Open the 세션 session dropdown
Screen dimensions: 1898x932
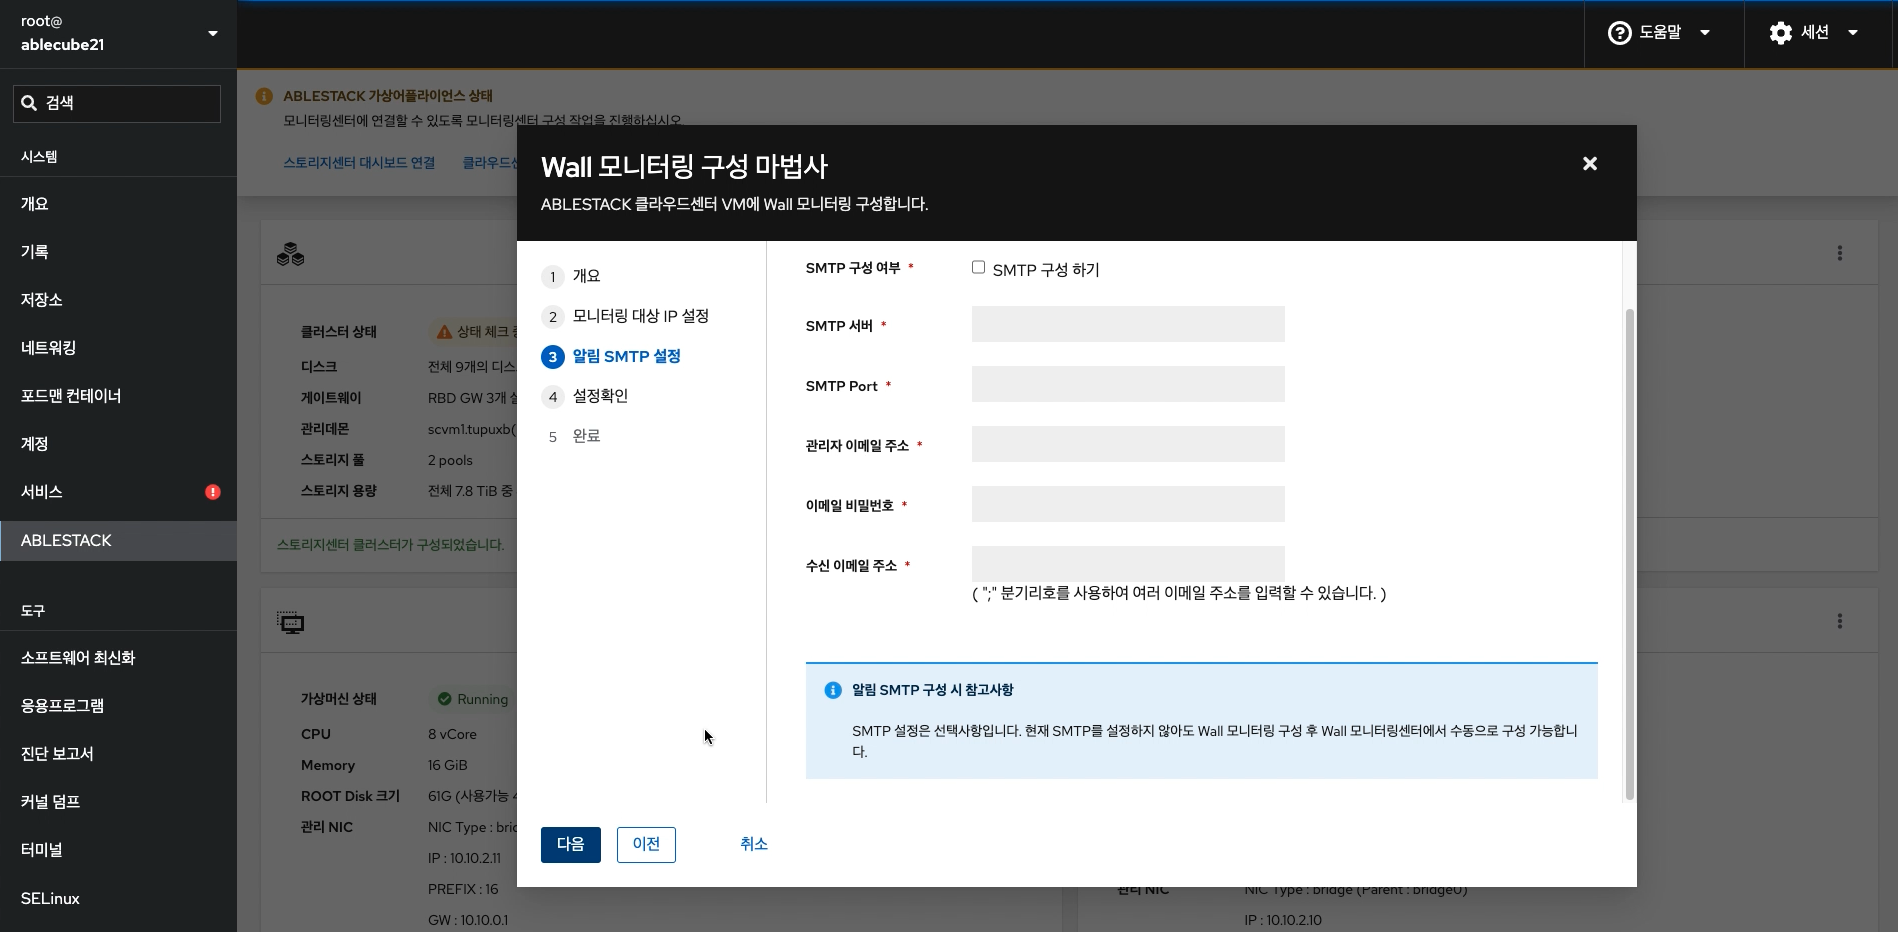coord(1816,33)
